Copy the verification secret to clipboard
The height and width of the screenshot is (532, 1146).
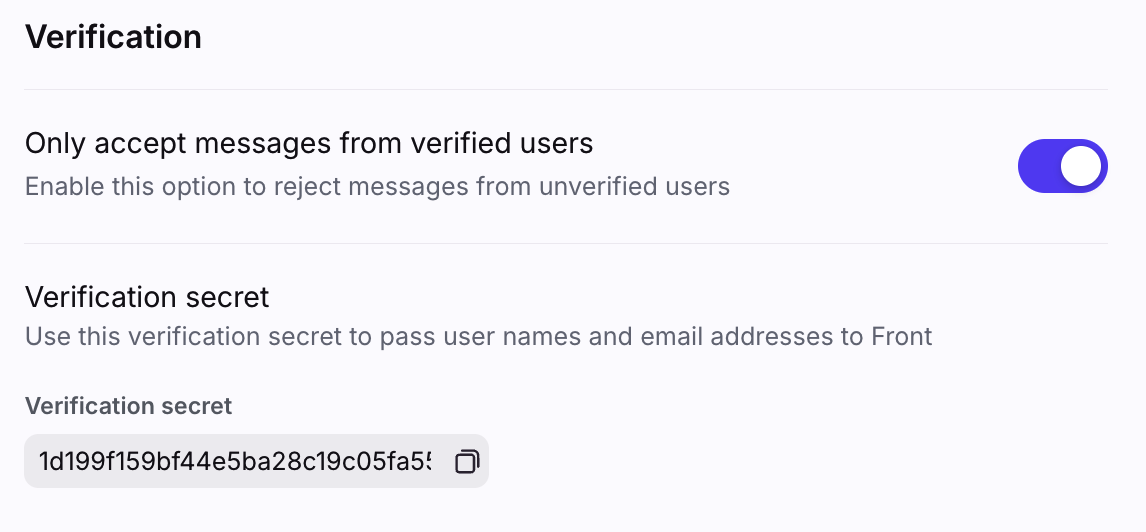pyautogui.click(x=466, y=461)
